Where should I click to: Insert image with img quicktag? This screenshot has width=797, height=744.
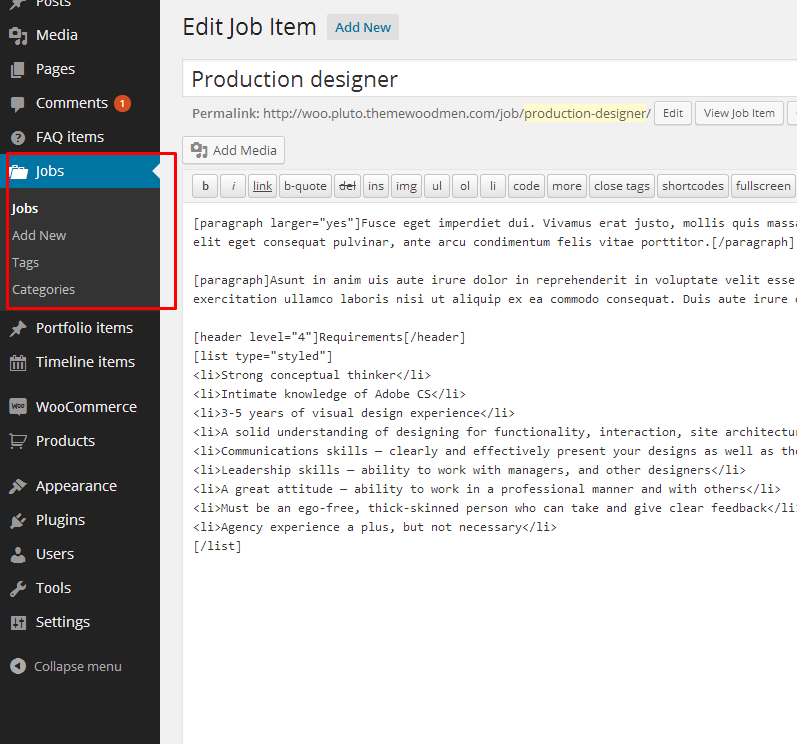pyautogui.click(x=407, y=187)
